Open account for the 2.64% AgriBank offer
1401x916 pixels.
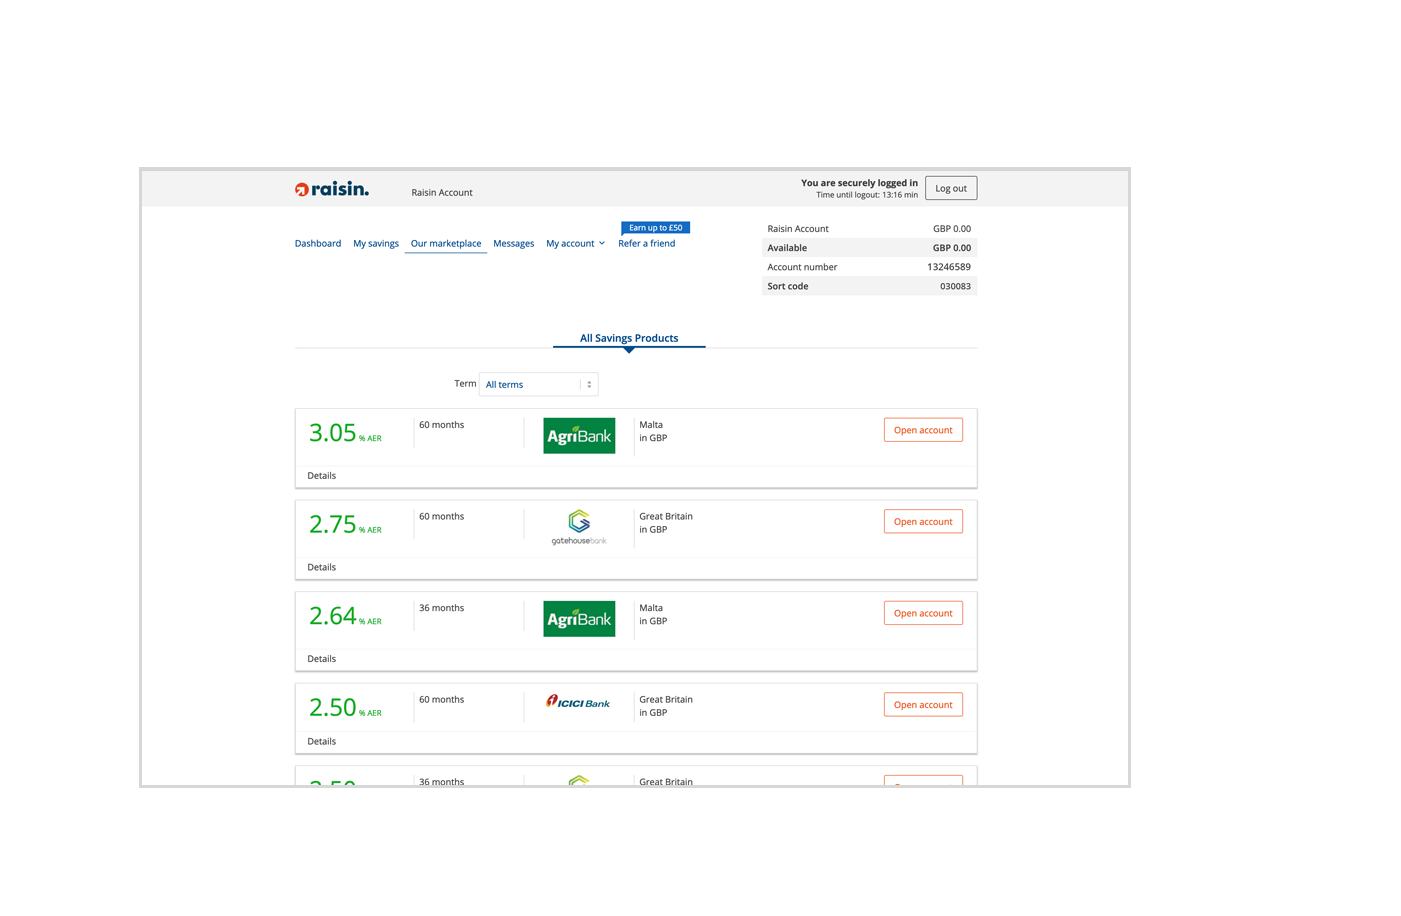pyautogui.click(x=923, y=613)
